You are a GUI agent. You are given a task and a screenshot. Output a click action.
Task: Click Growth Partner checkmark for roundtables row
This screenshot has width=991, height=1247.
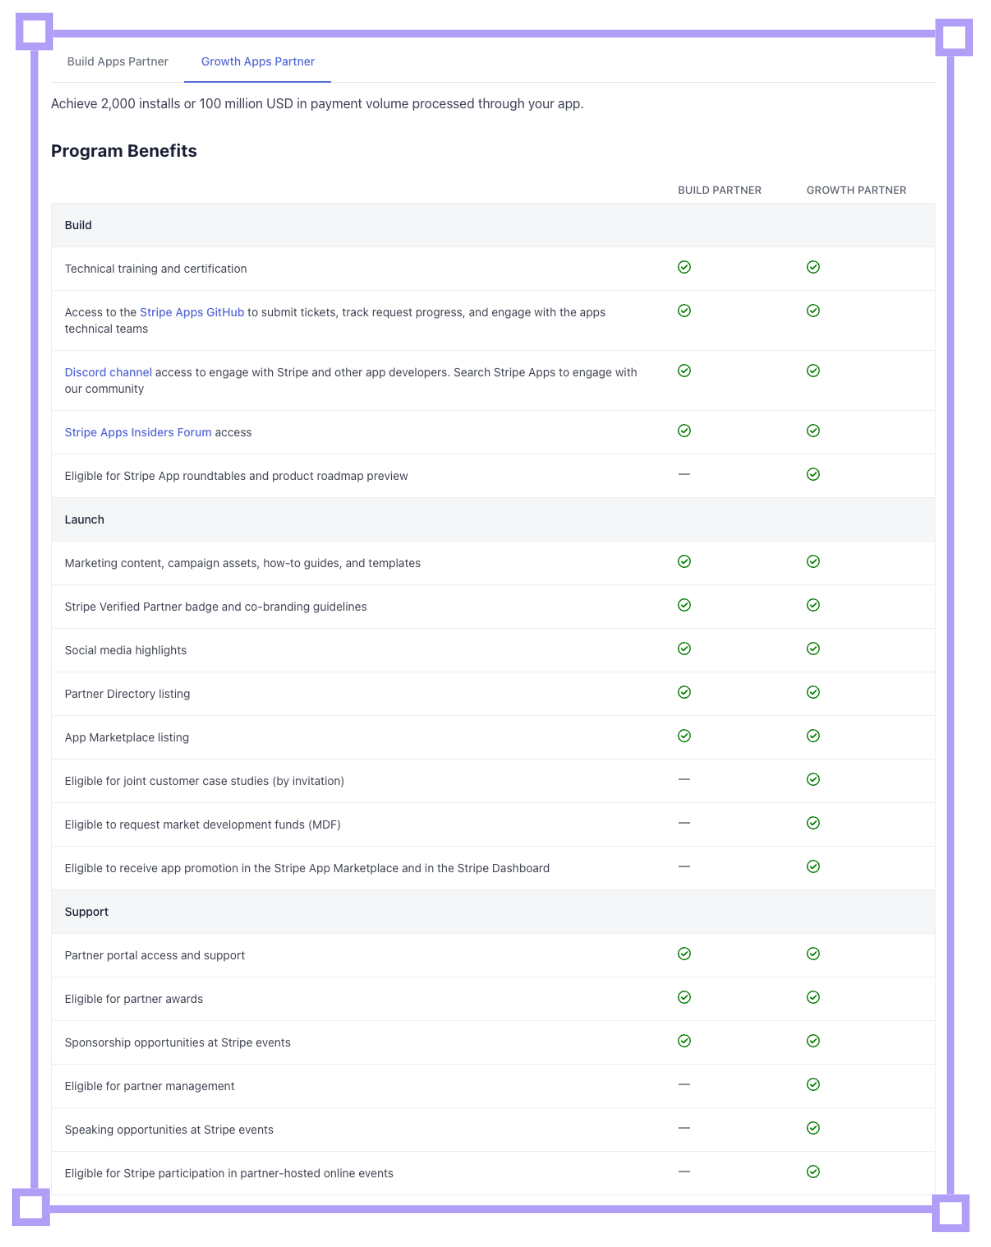[x=813, y=474]
